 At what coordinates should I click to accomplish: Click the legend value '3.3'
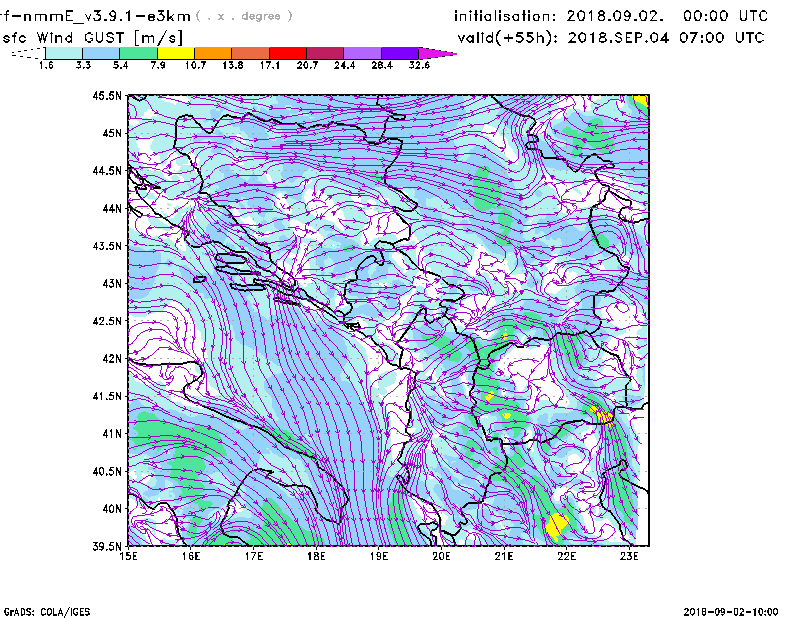click(83, 65)
